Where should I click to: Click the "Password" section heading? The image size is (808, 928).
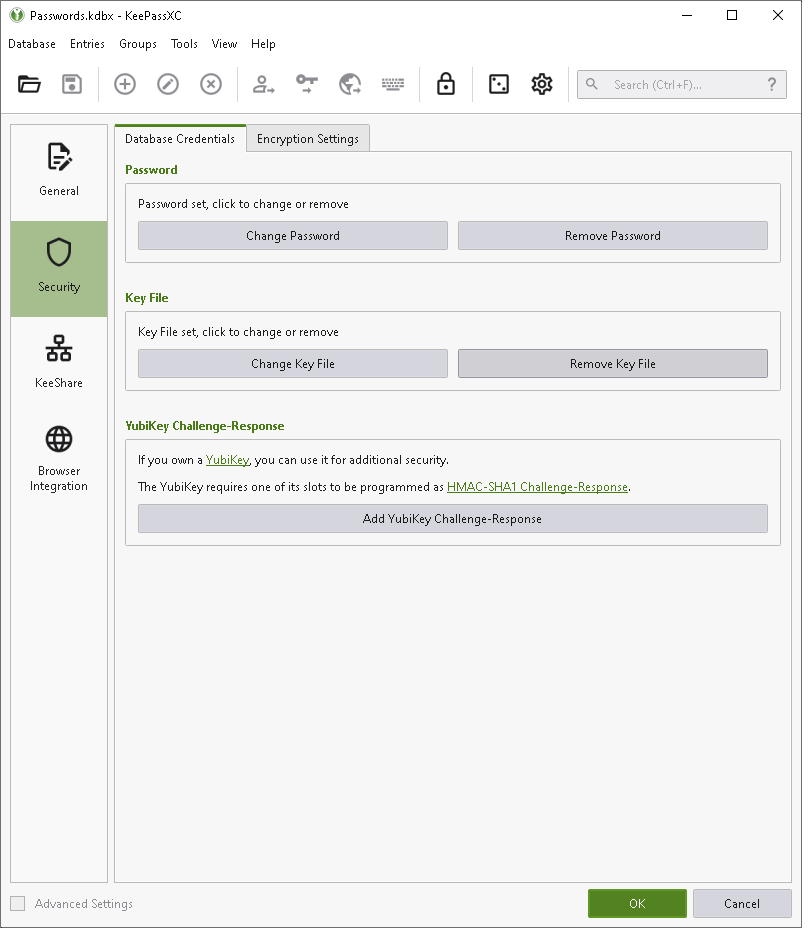(x=152, y=170)
